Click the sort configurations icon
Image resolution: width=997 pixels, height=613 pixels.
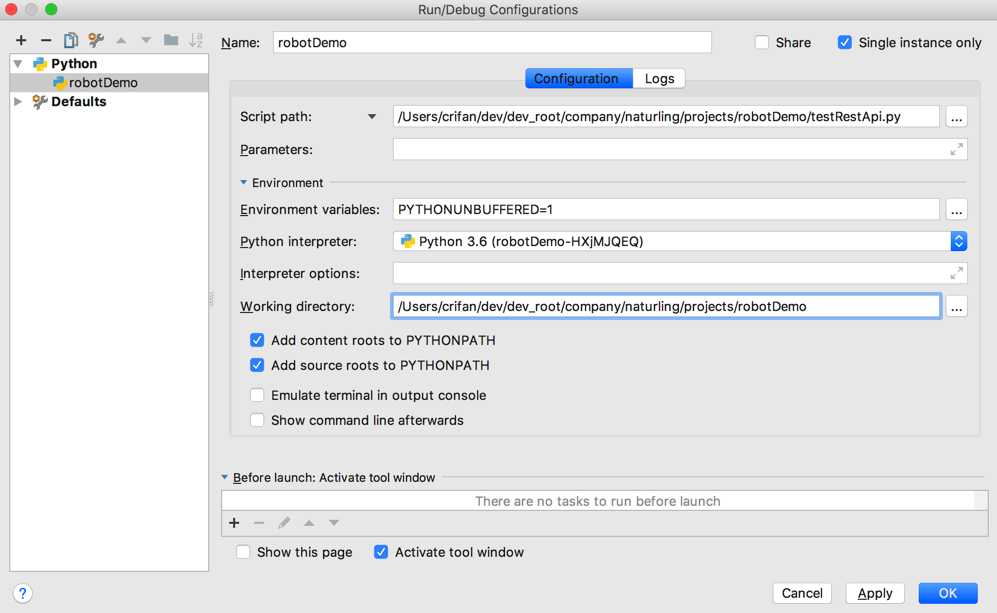click(x=196, y=40)
